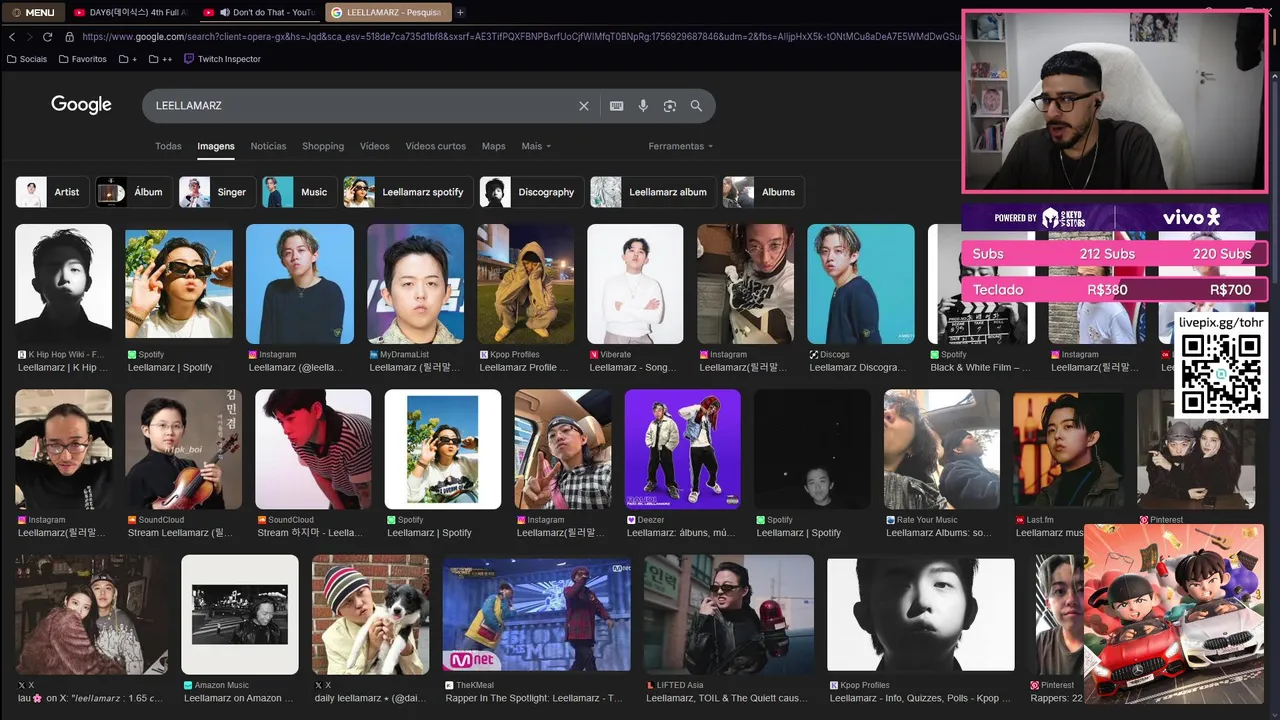Open the Vídeos search tab

tap(375, 146)
